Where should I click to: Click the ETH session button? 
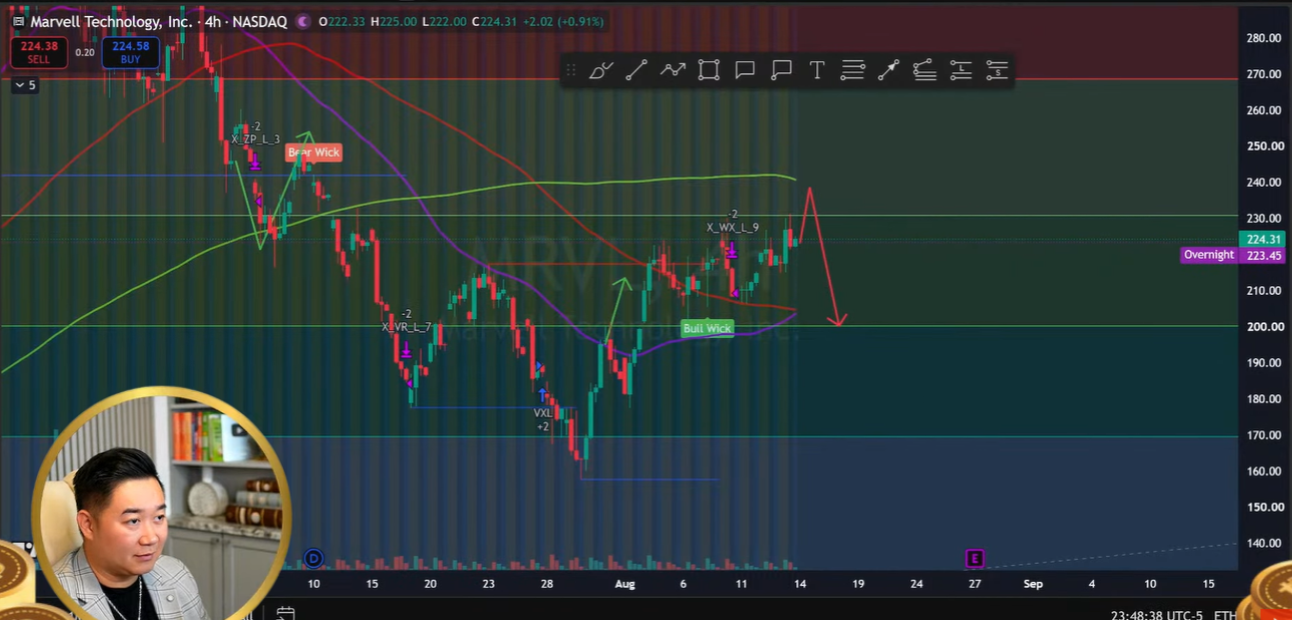(x=1225, y=615)
